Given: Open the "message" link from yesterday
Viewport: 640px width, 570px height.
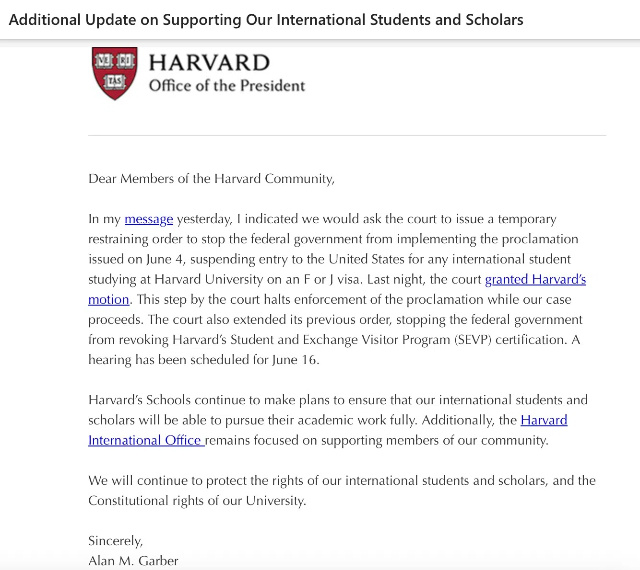Looking at the screenshot, I should (x=149, y=219).
